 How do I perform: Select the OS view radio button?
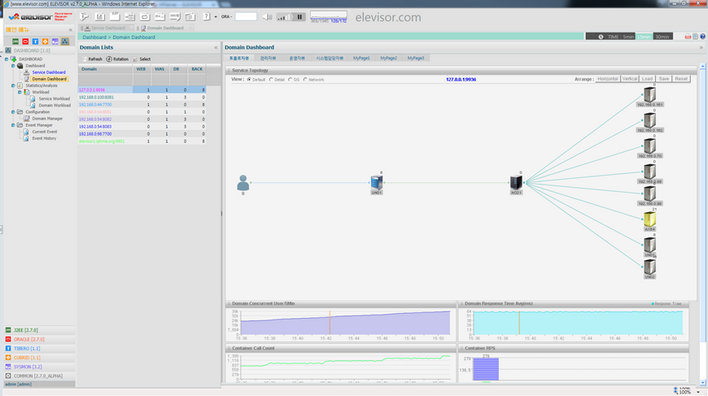point(290,79)
